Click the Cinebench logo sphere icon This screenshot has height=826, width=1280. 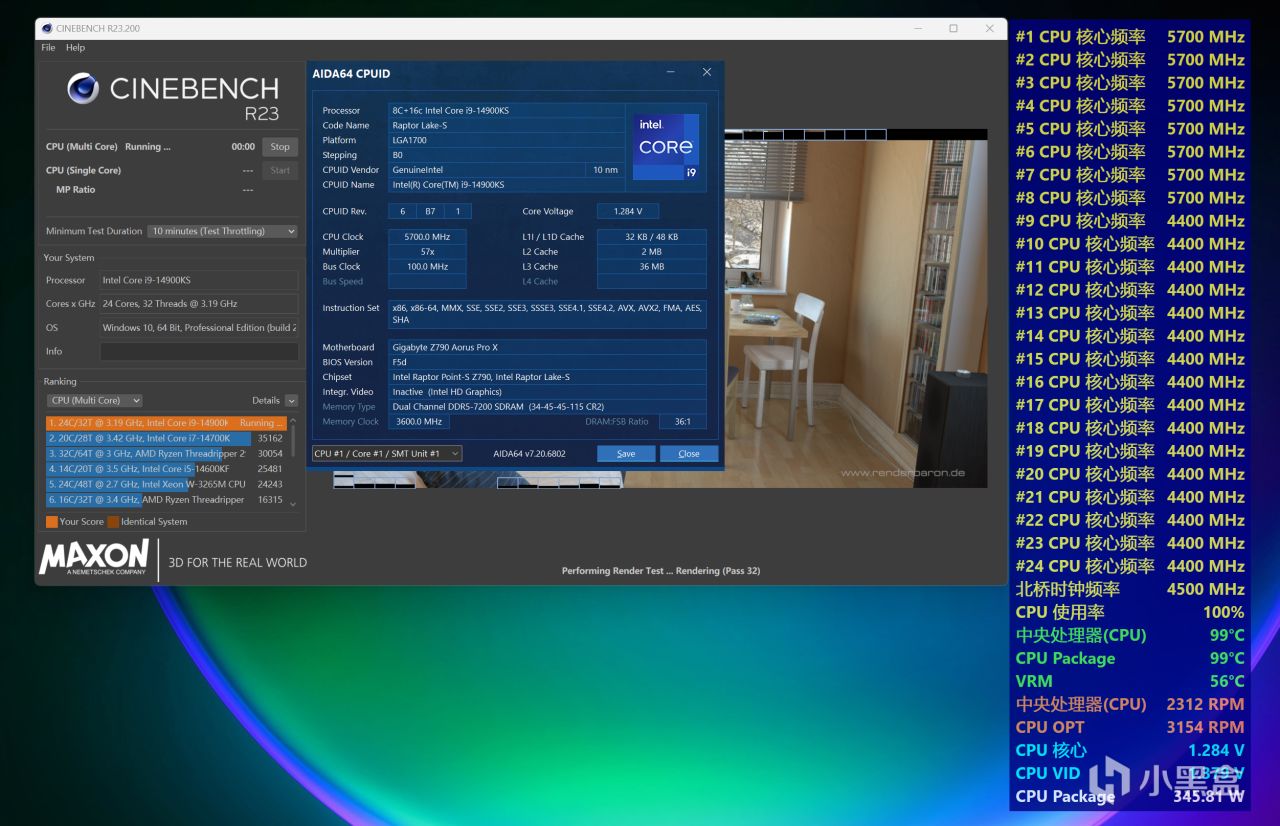(x=83, y=89)
